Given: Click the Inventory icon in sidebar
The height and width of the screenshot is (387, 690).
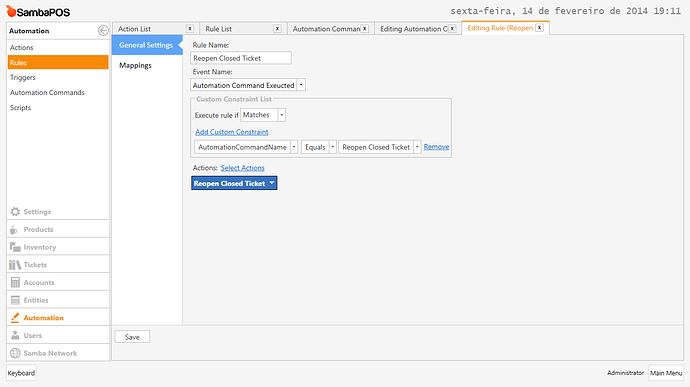Looking at the screenshot, I should [x=15, y=247].
